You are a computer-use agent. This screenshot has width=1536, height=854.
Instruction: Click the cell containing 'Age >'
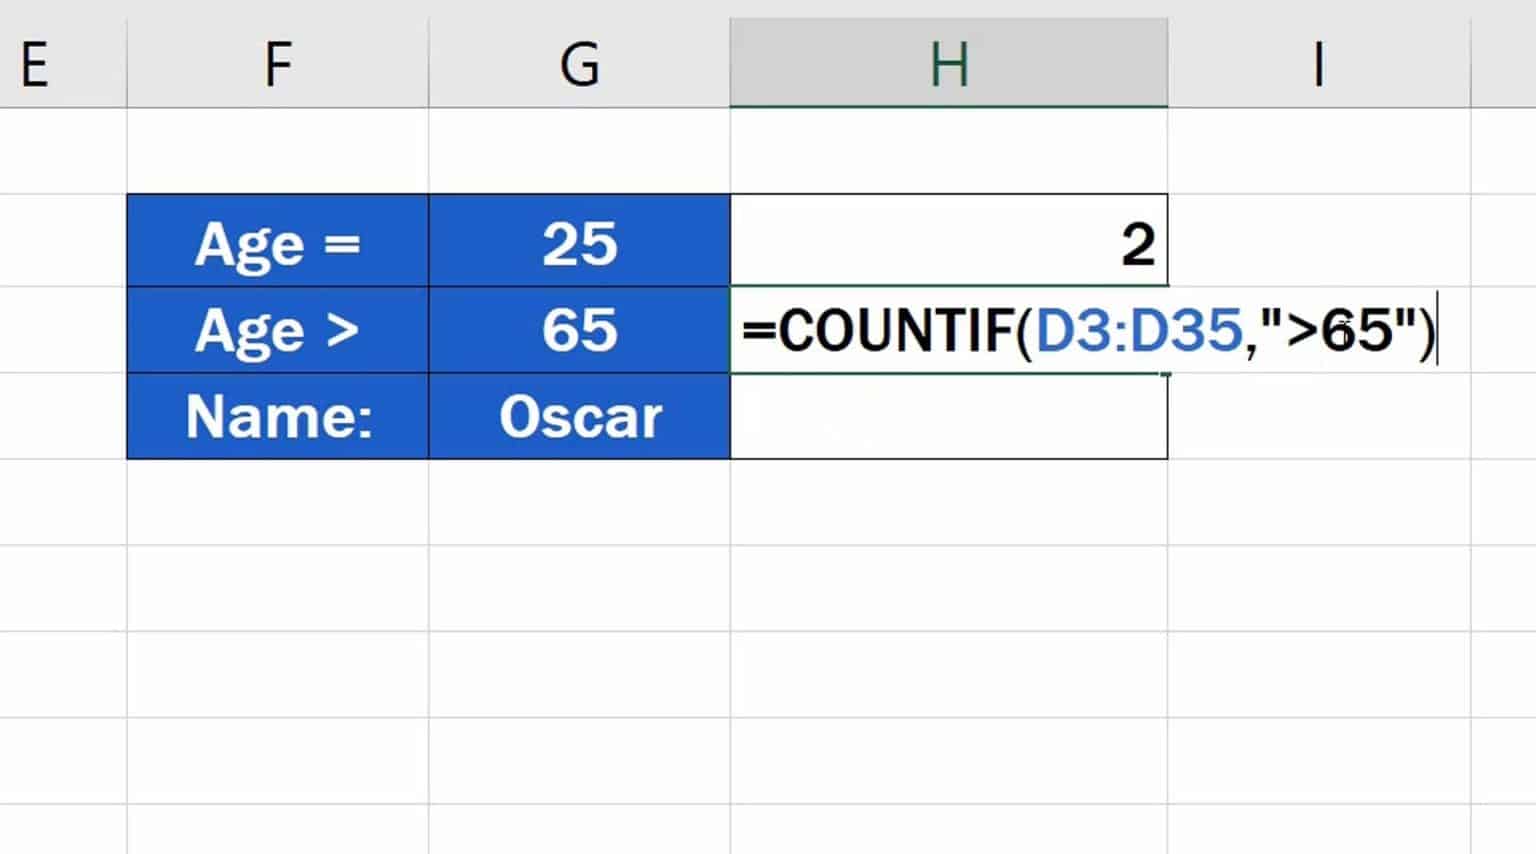(277, 330)
